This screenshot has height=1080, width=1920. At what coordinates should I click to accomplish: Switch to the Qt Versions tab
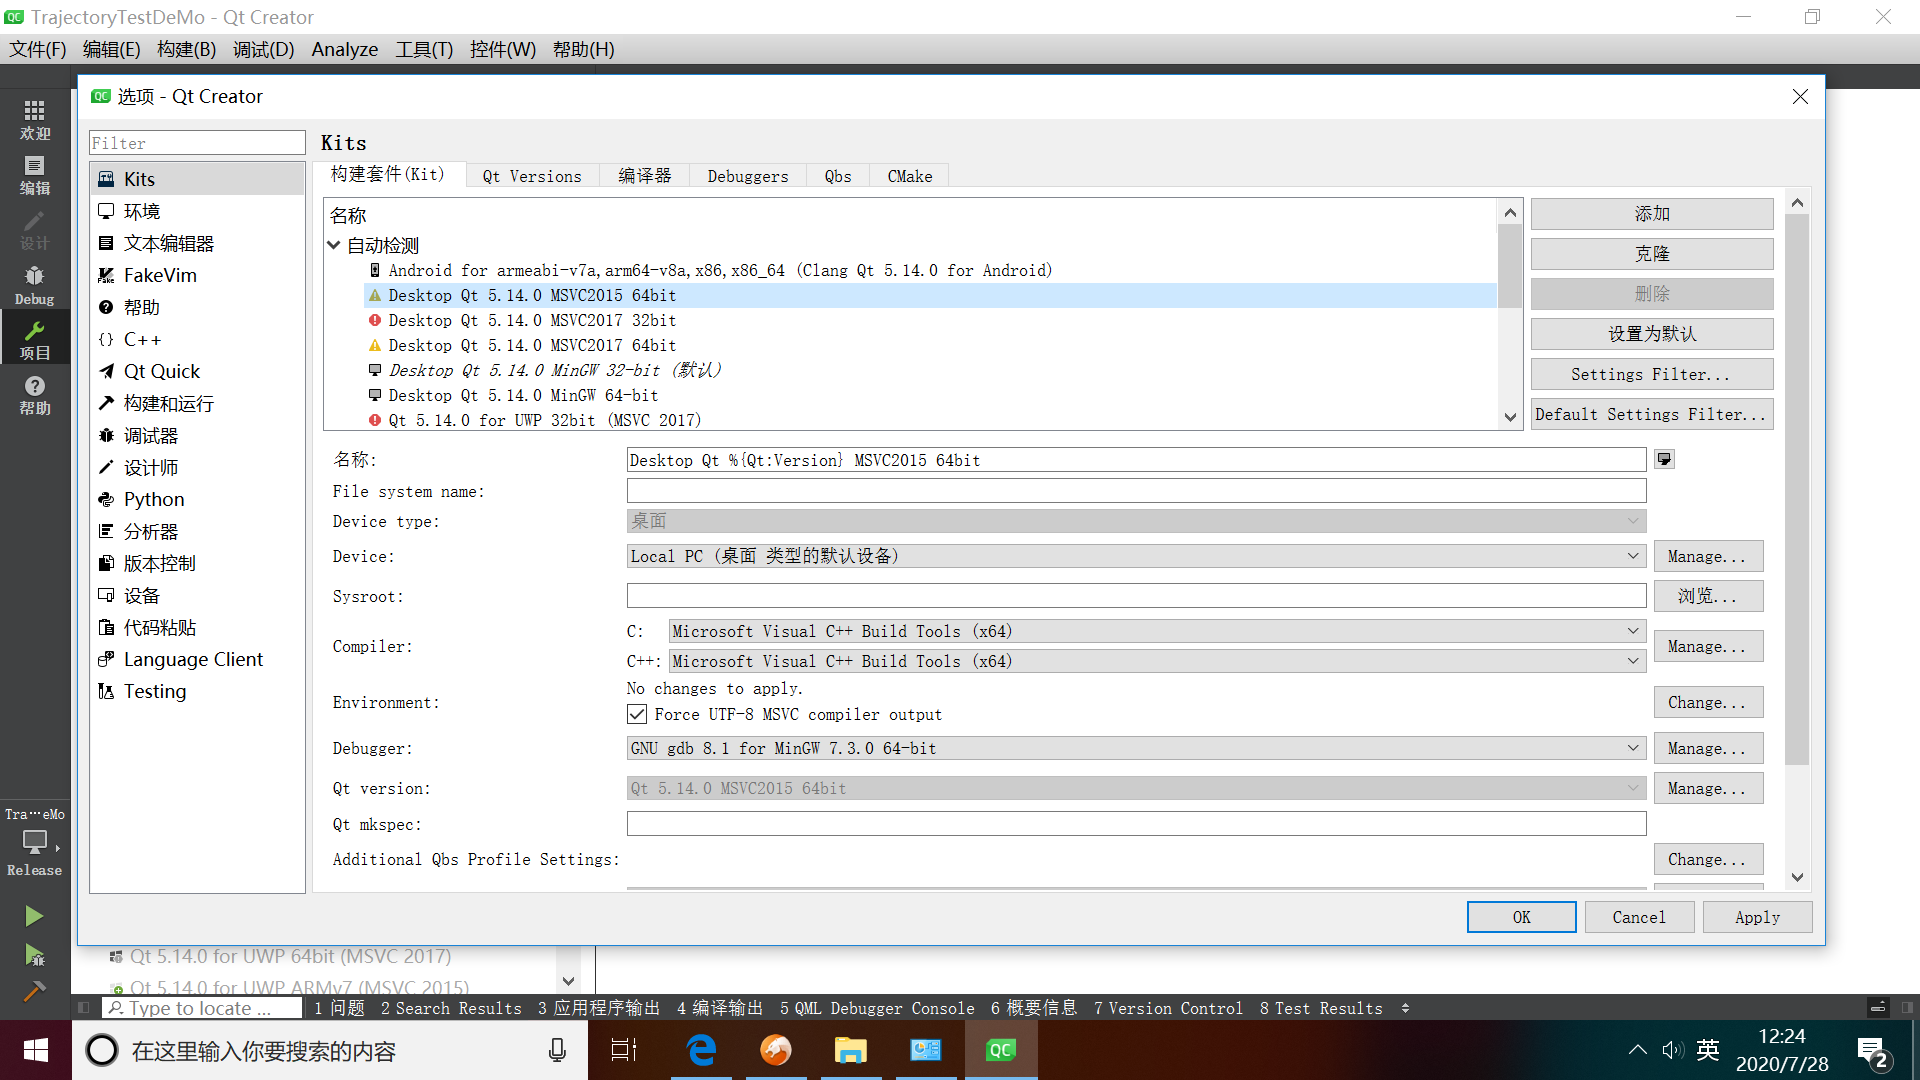531,176
